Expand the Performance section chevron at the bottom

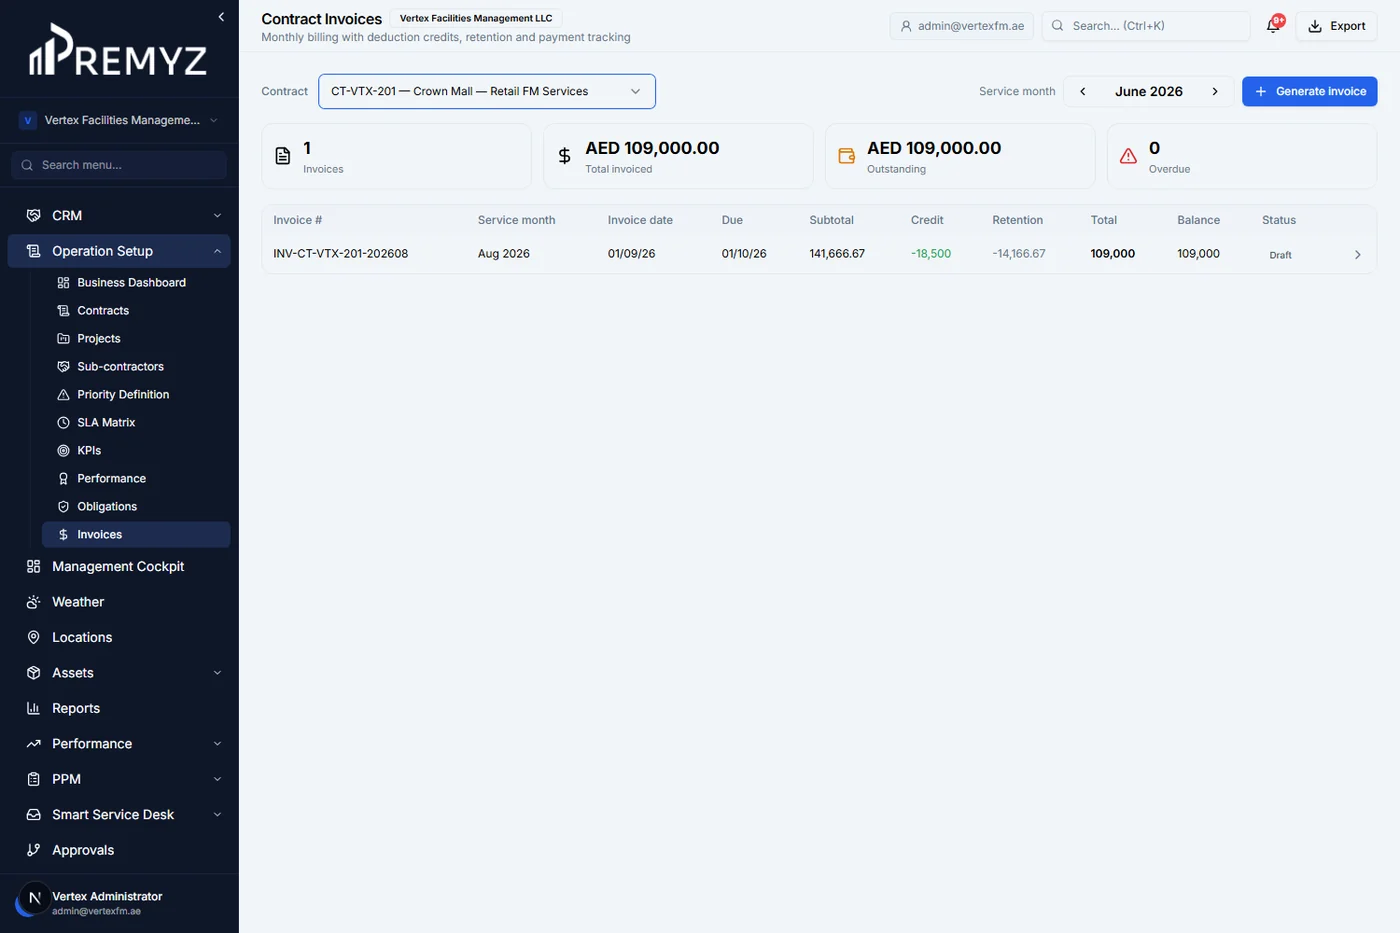point(217,744)
